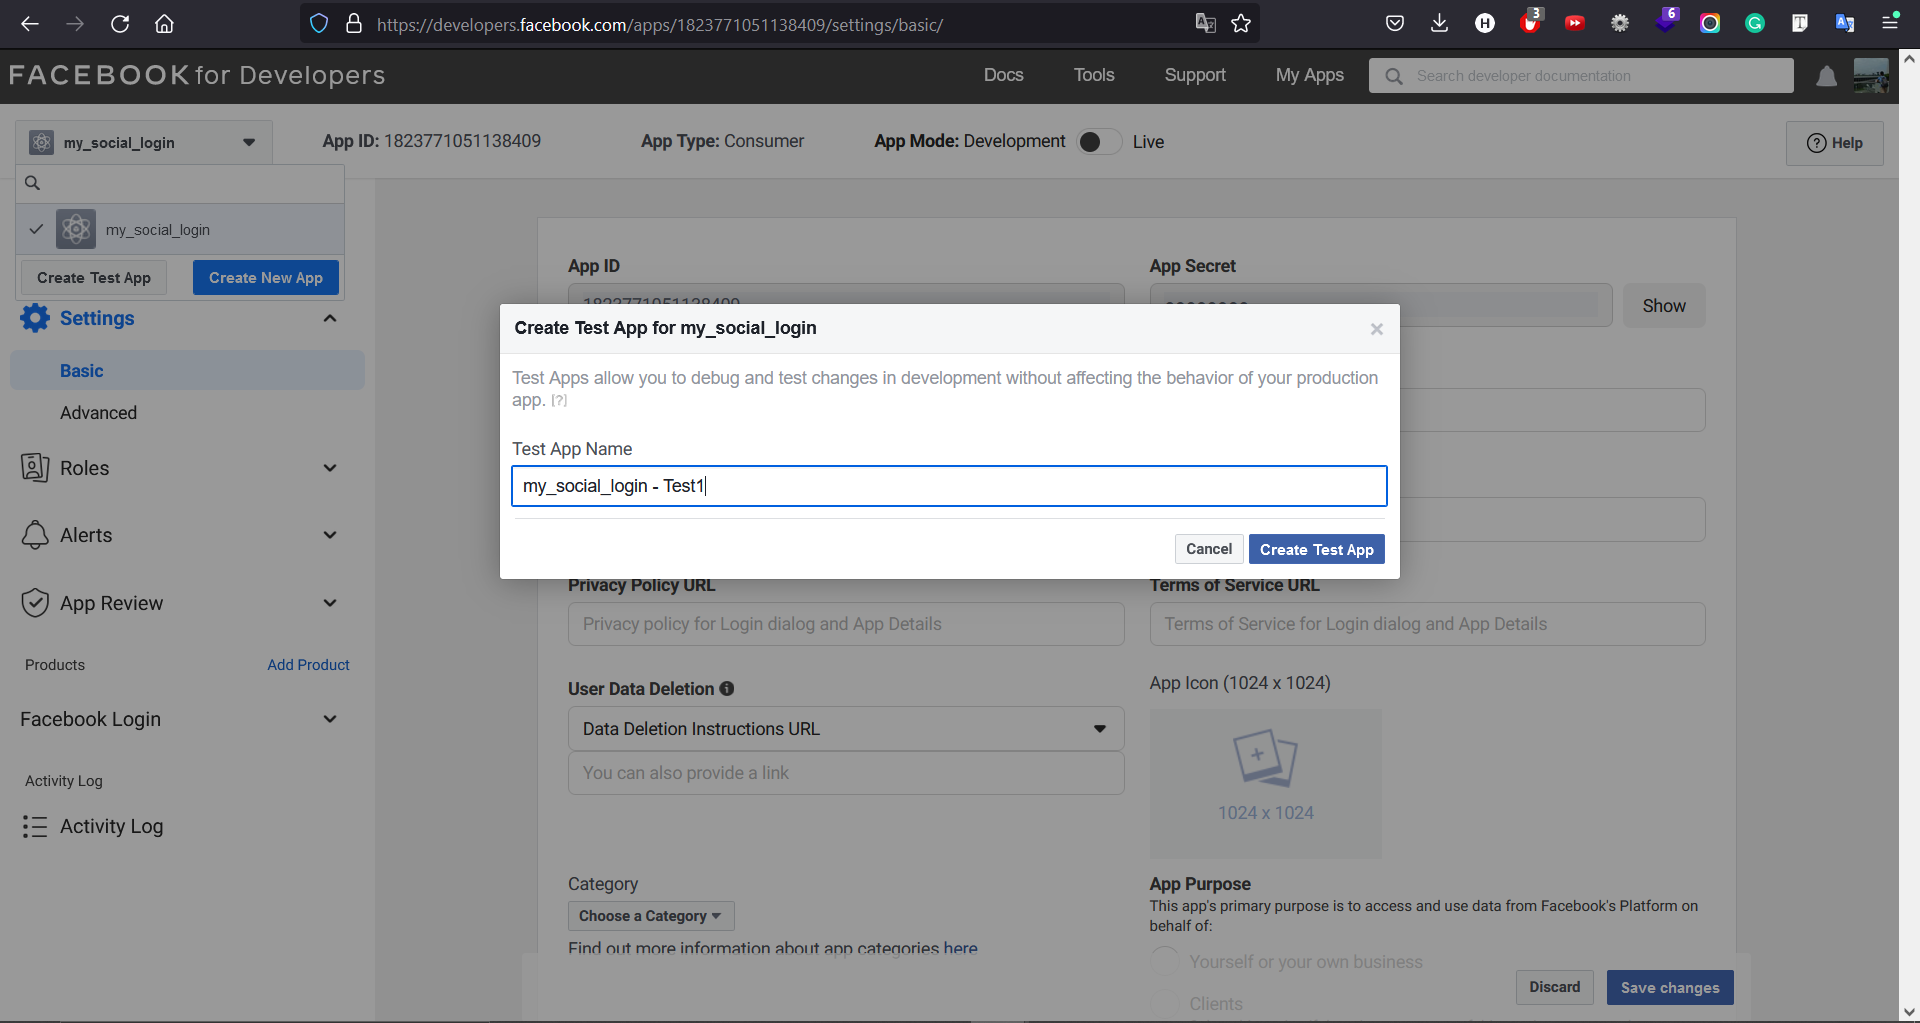Click the padlock site security icon
The image size is (1920, 1023).
[x=354, y=24]
